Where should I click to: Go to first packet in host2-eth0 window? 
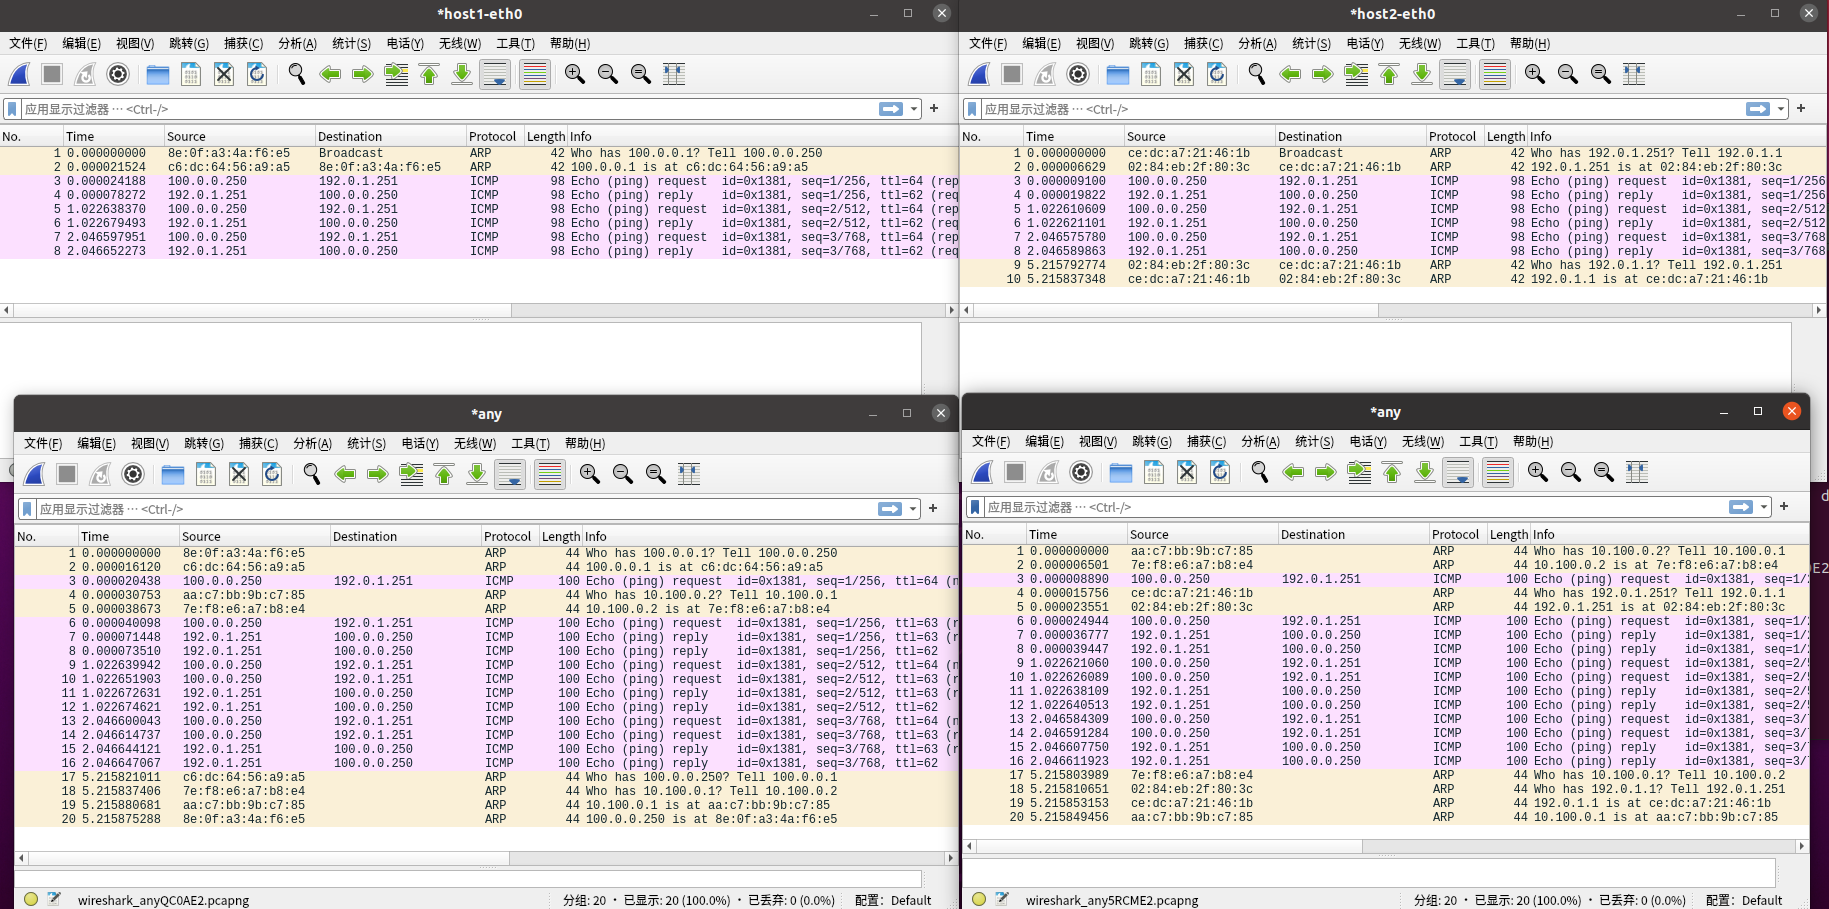pos(1389,74)
